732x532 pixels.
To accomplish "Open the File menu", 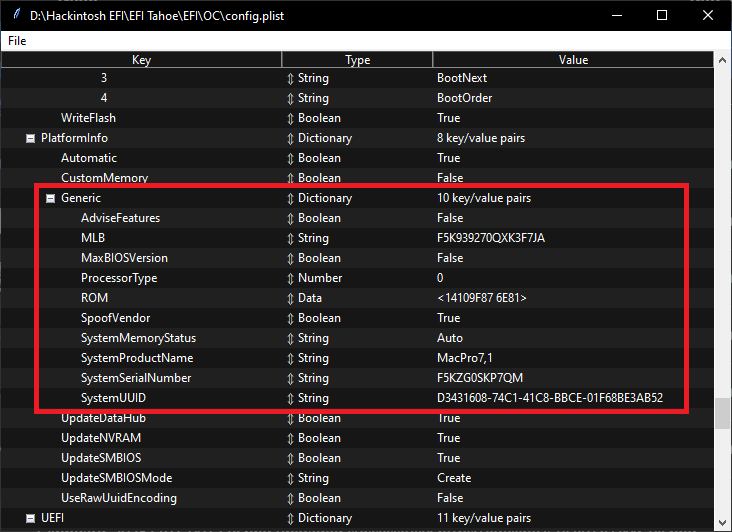I will pos(17,41).
